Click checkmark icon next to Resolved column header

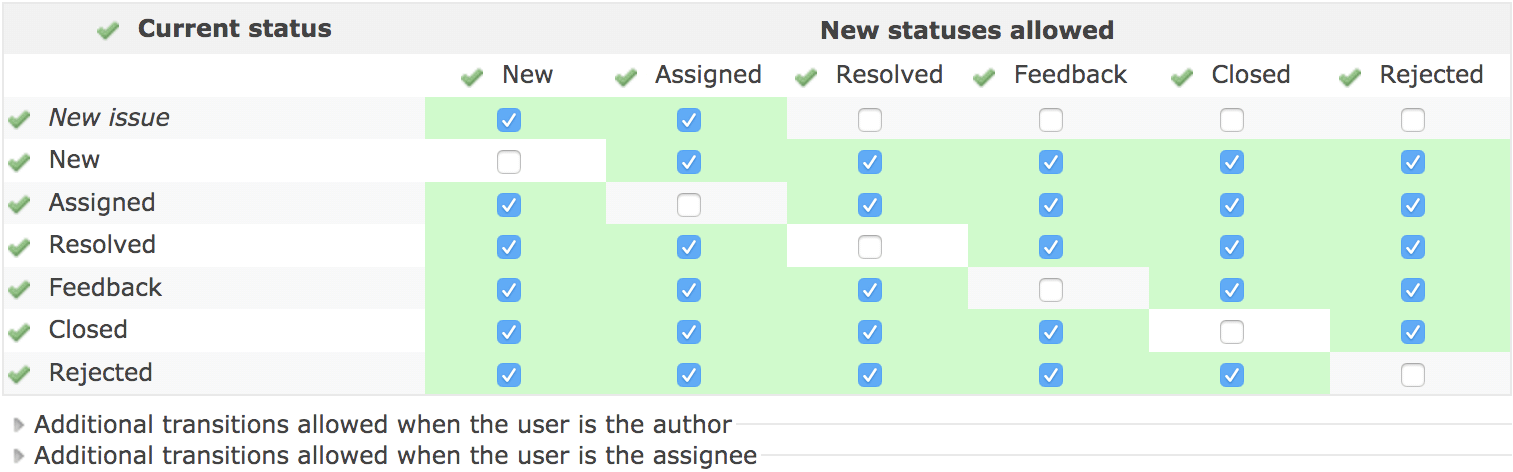point(806,77)
